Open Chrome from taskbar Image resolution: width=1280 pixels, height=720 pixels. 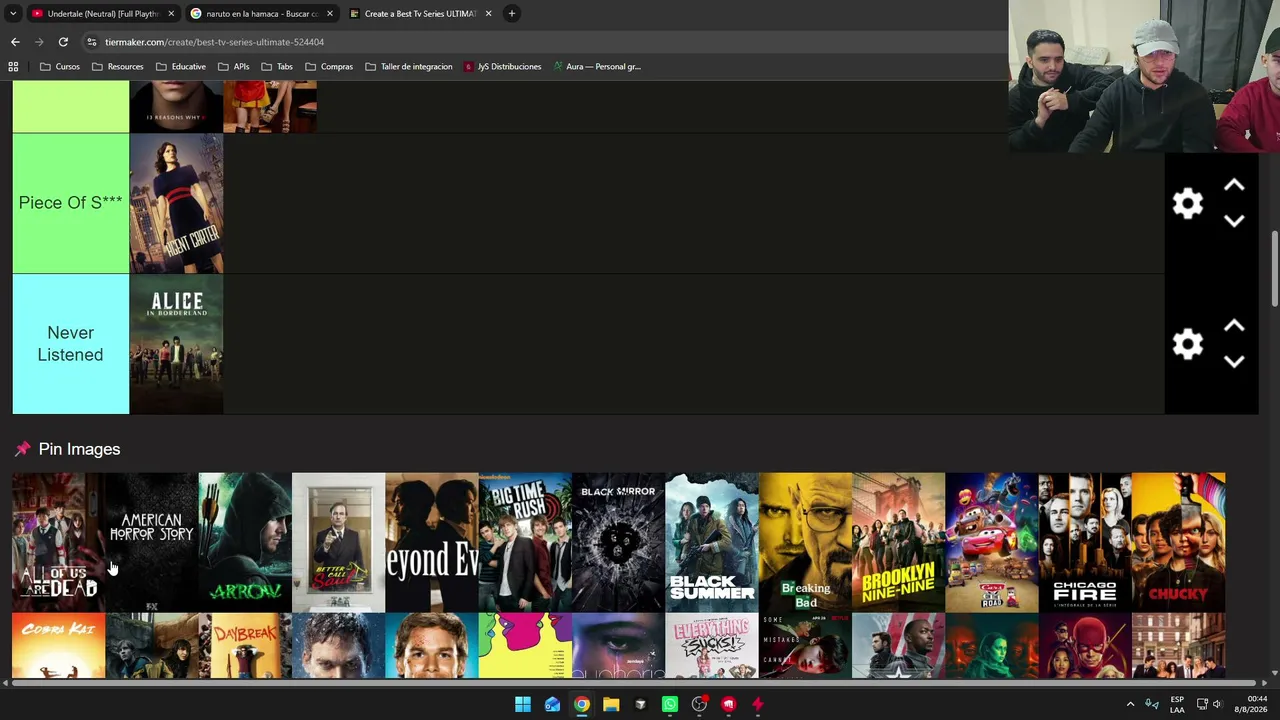pos(581,704)
